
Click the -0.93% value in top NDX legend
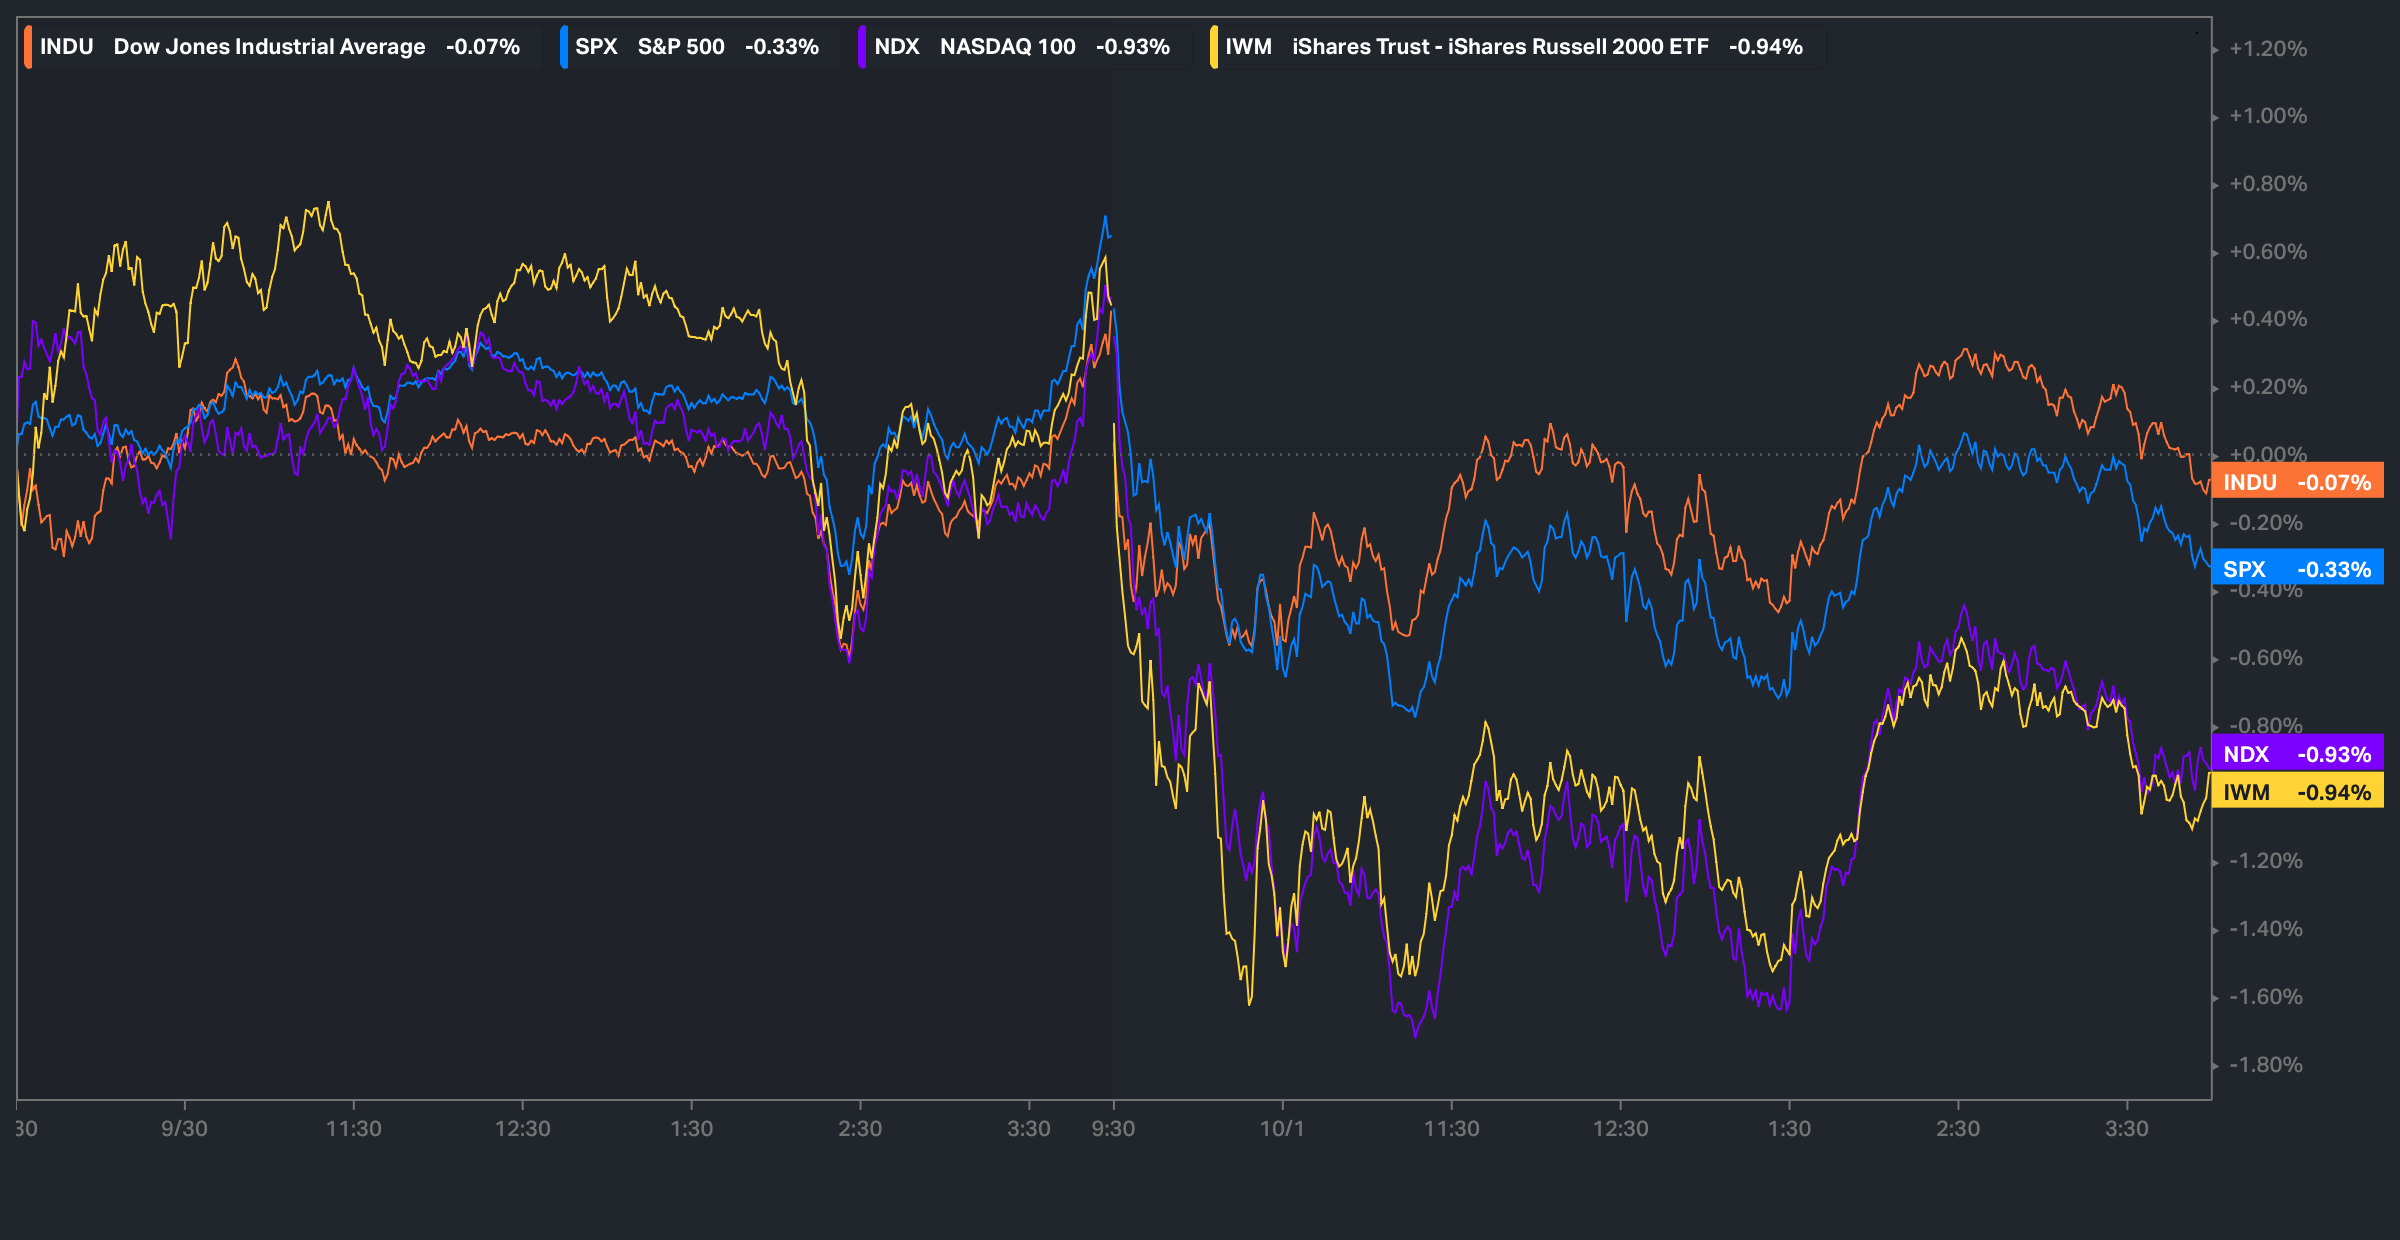tap(1132, 47)
